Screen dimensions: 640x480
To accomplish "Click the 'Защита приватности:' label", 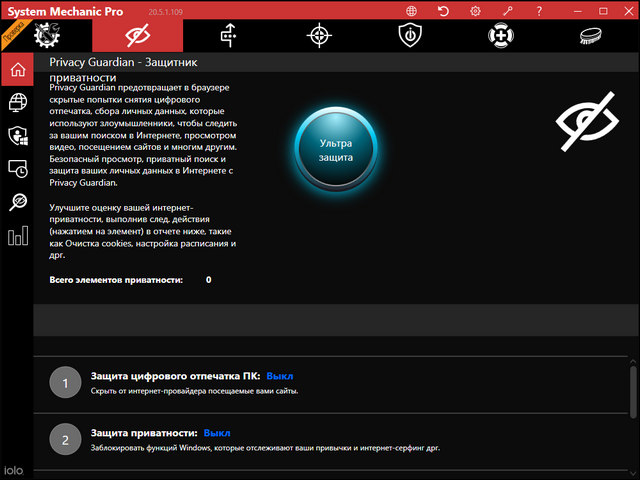I will pos(144,433).
